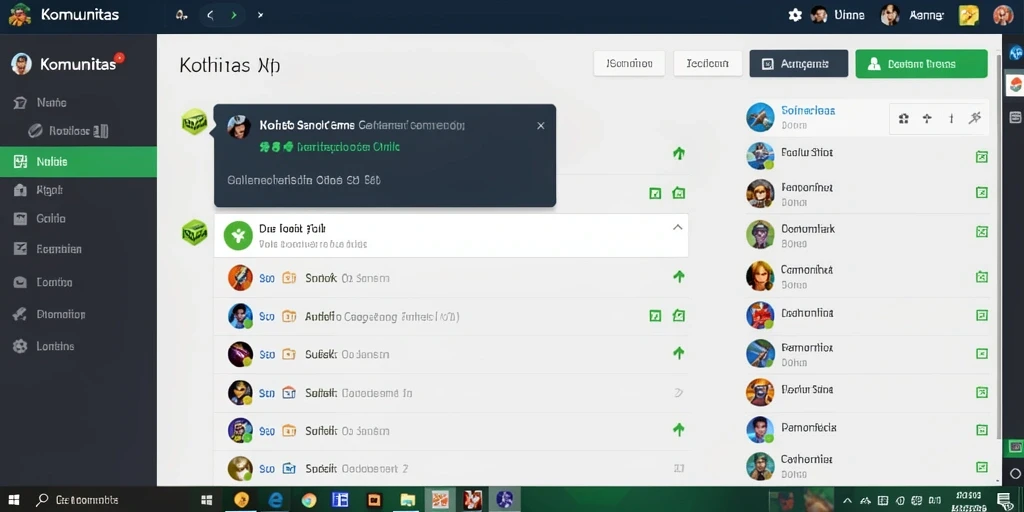Open the Nante sidebar item
The height and width of the screenshot is (512, 1024).
(x=78, y=103)
